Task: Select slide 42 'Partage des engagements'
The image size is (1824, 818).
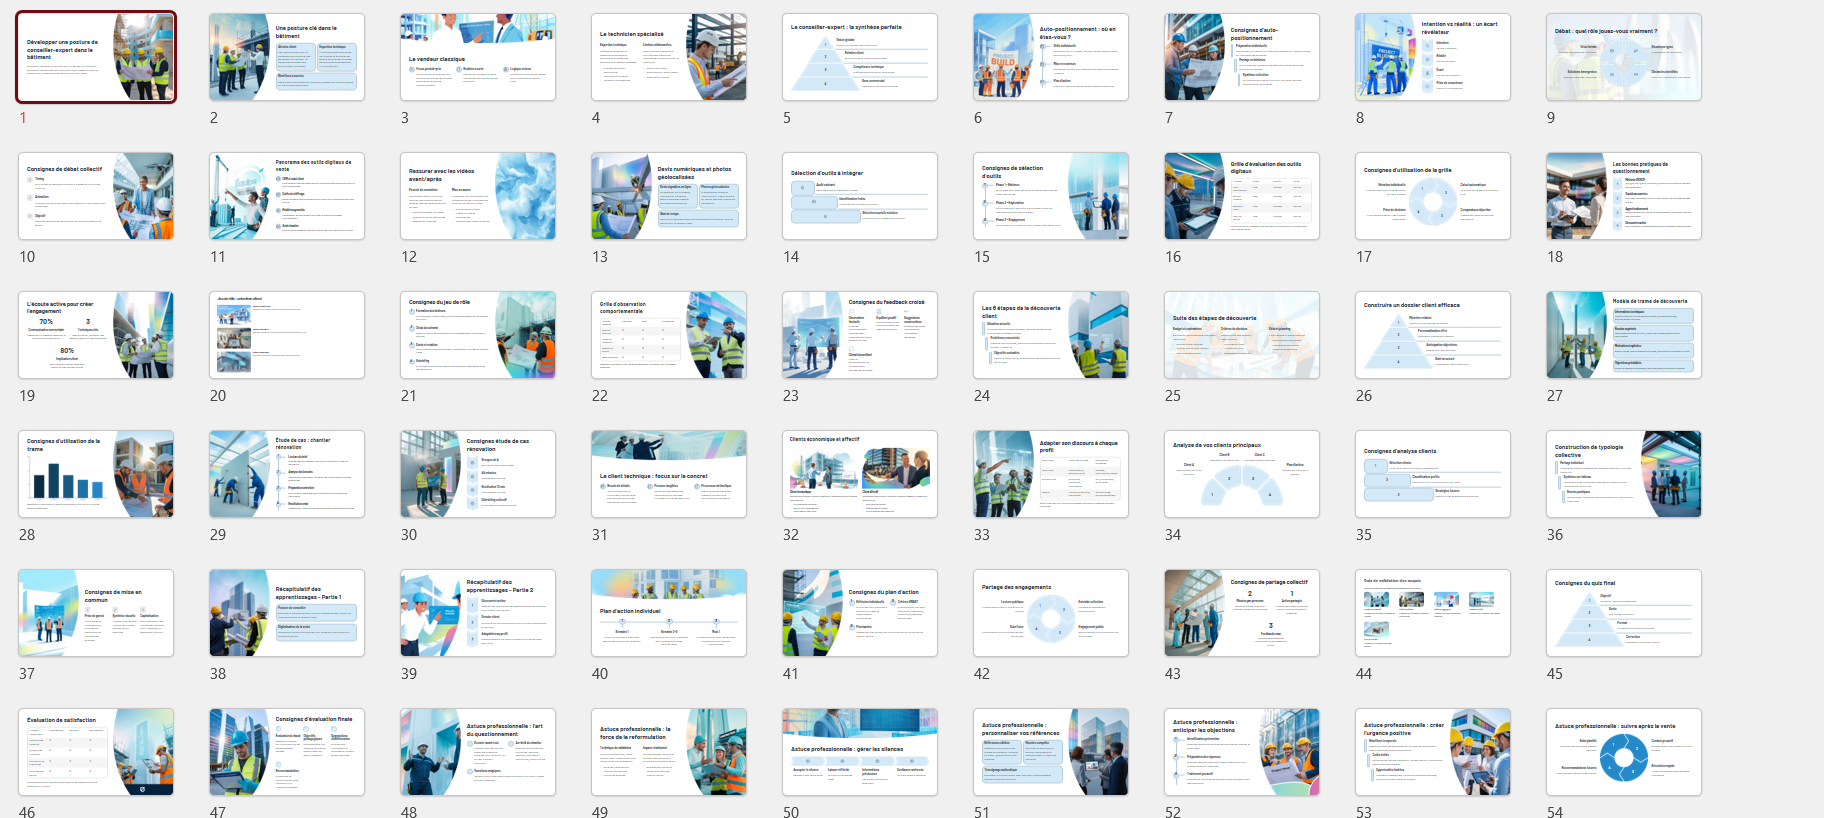Action: click(x=1051, y=613)
